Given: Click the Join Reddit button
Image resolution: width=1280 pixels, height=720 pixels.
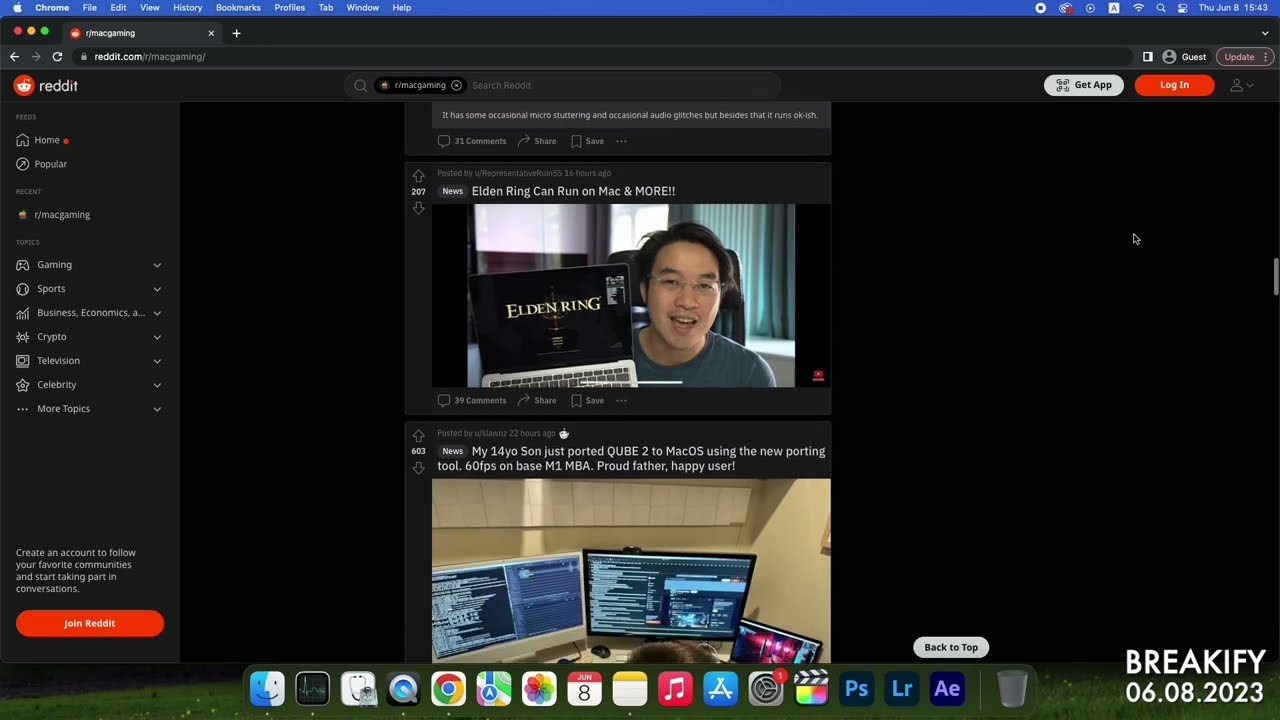Looking at the screenshot, I should click(90, 623).
